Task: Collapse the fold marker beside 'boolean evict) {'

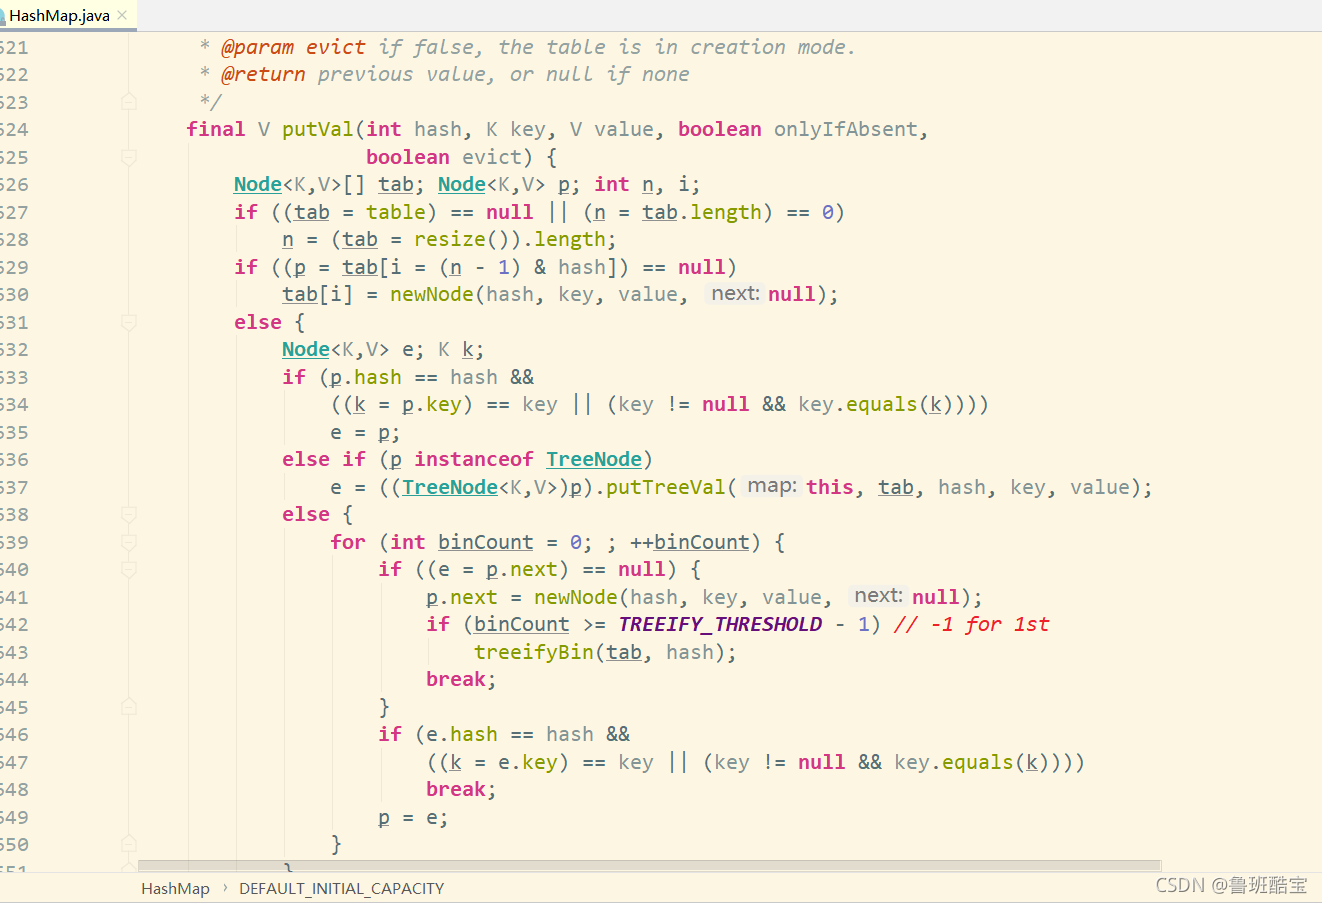Action: coord(128,157)
